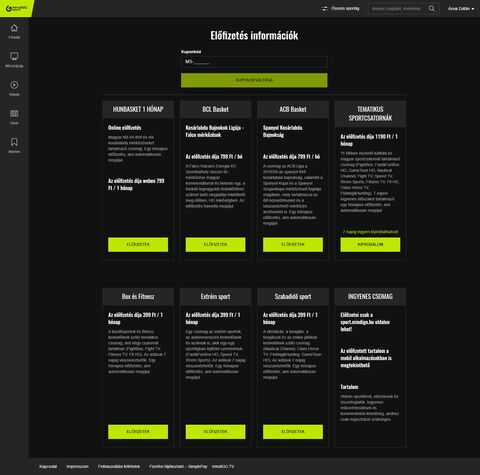The image size is (480, 475).
Task: Click the Előfizetés információk heading
Action: point(254,36)
